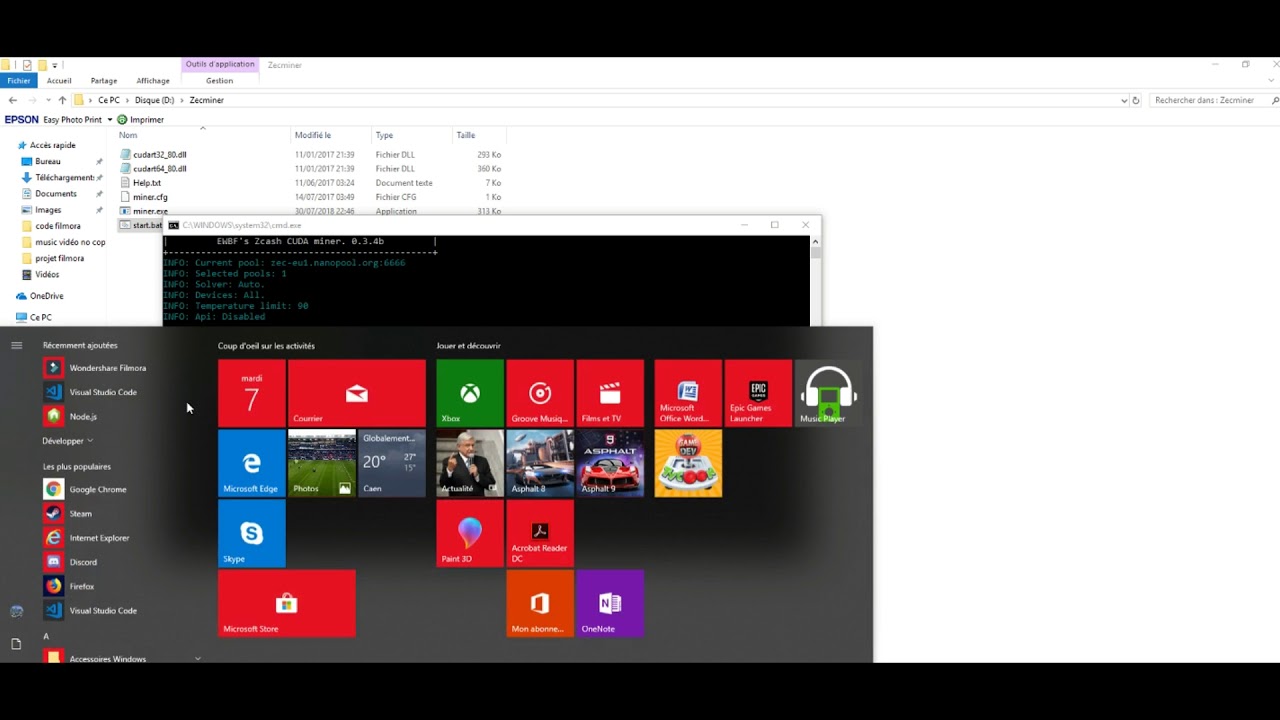The height and width of the screenshot is (720, 1280).
Task: Open the Acrobat Reader DC tile
Action: coord(540,533)
